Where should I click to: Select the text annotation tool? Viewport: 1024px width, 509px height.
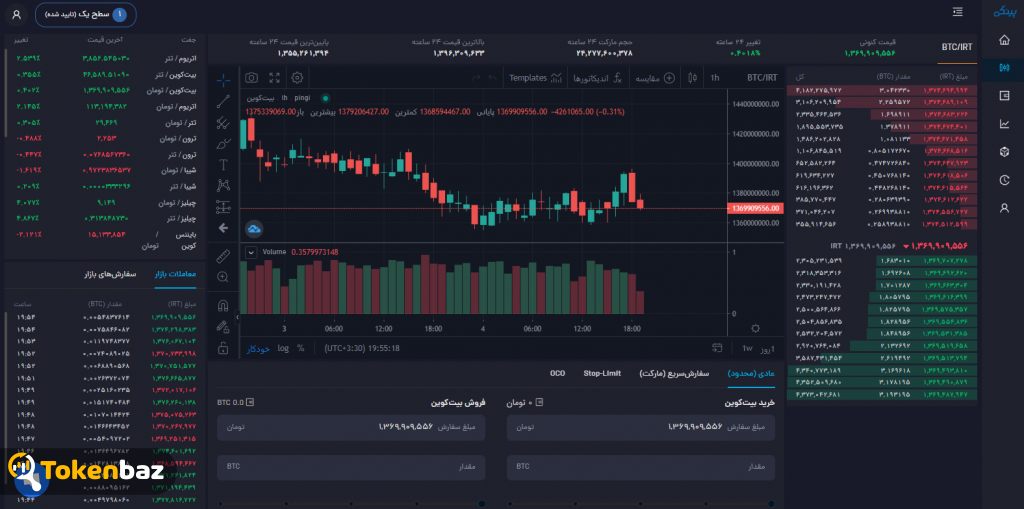coord(223,164)
